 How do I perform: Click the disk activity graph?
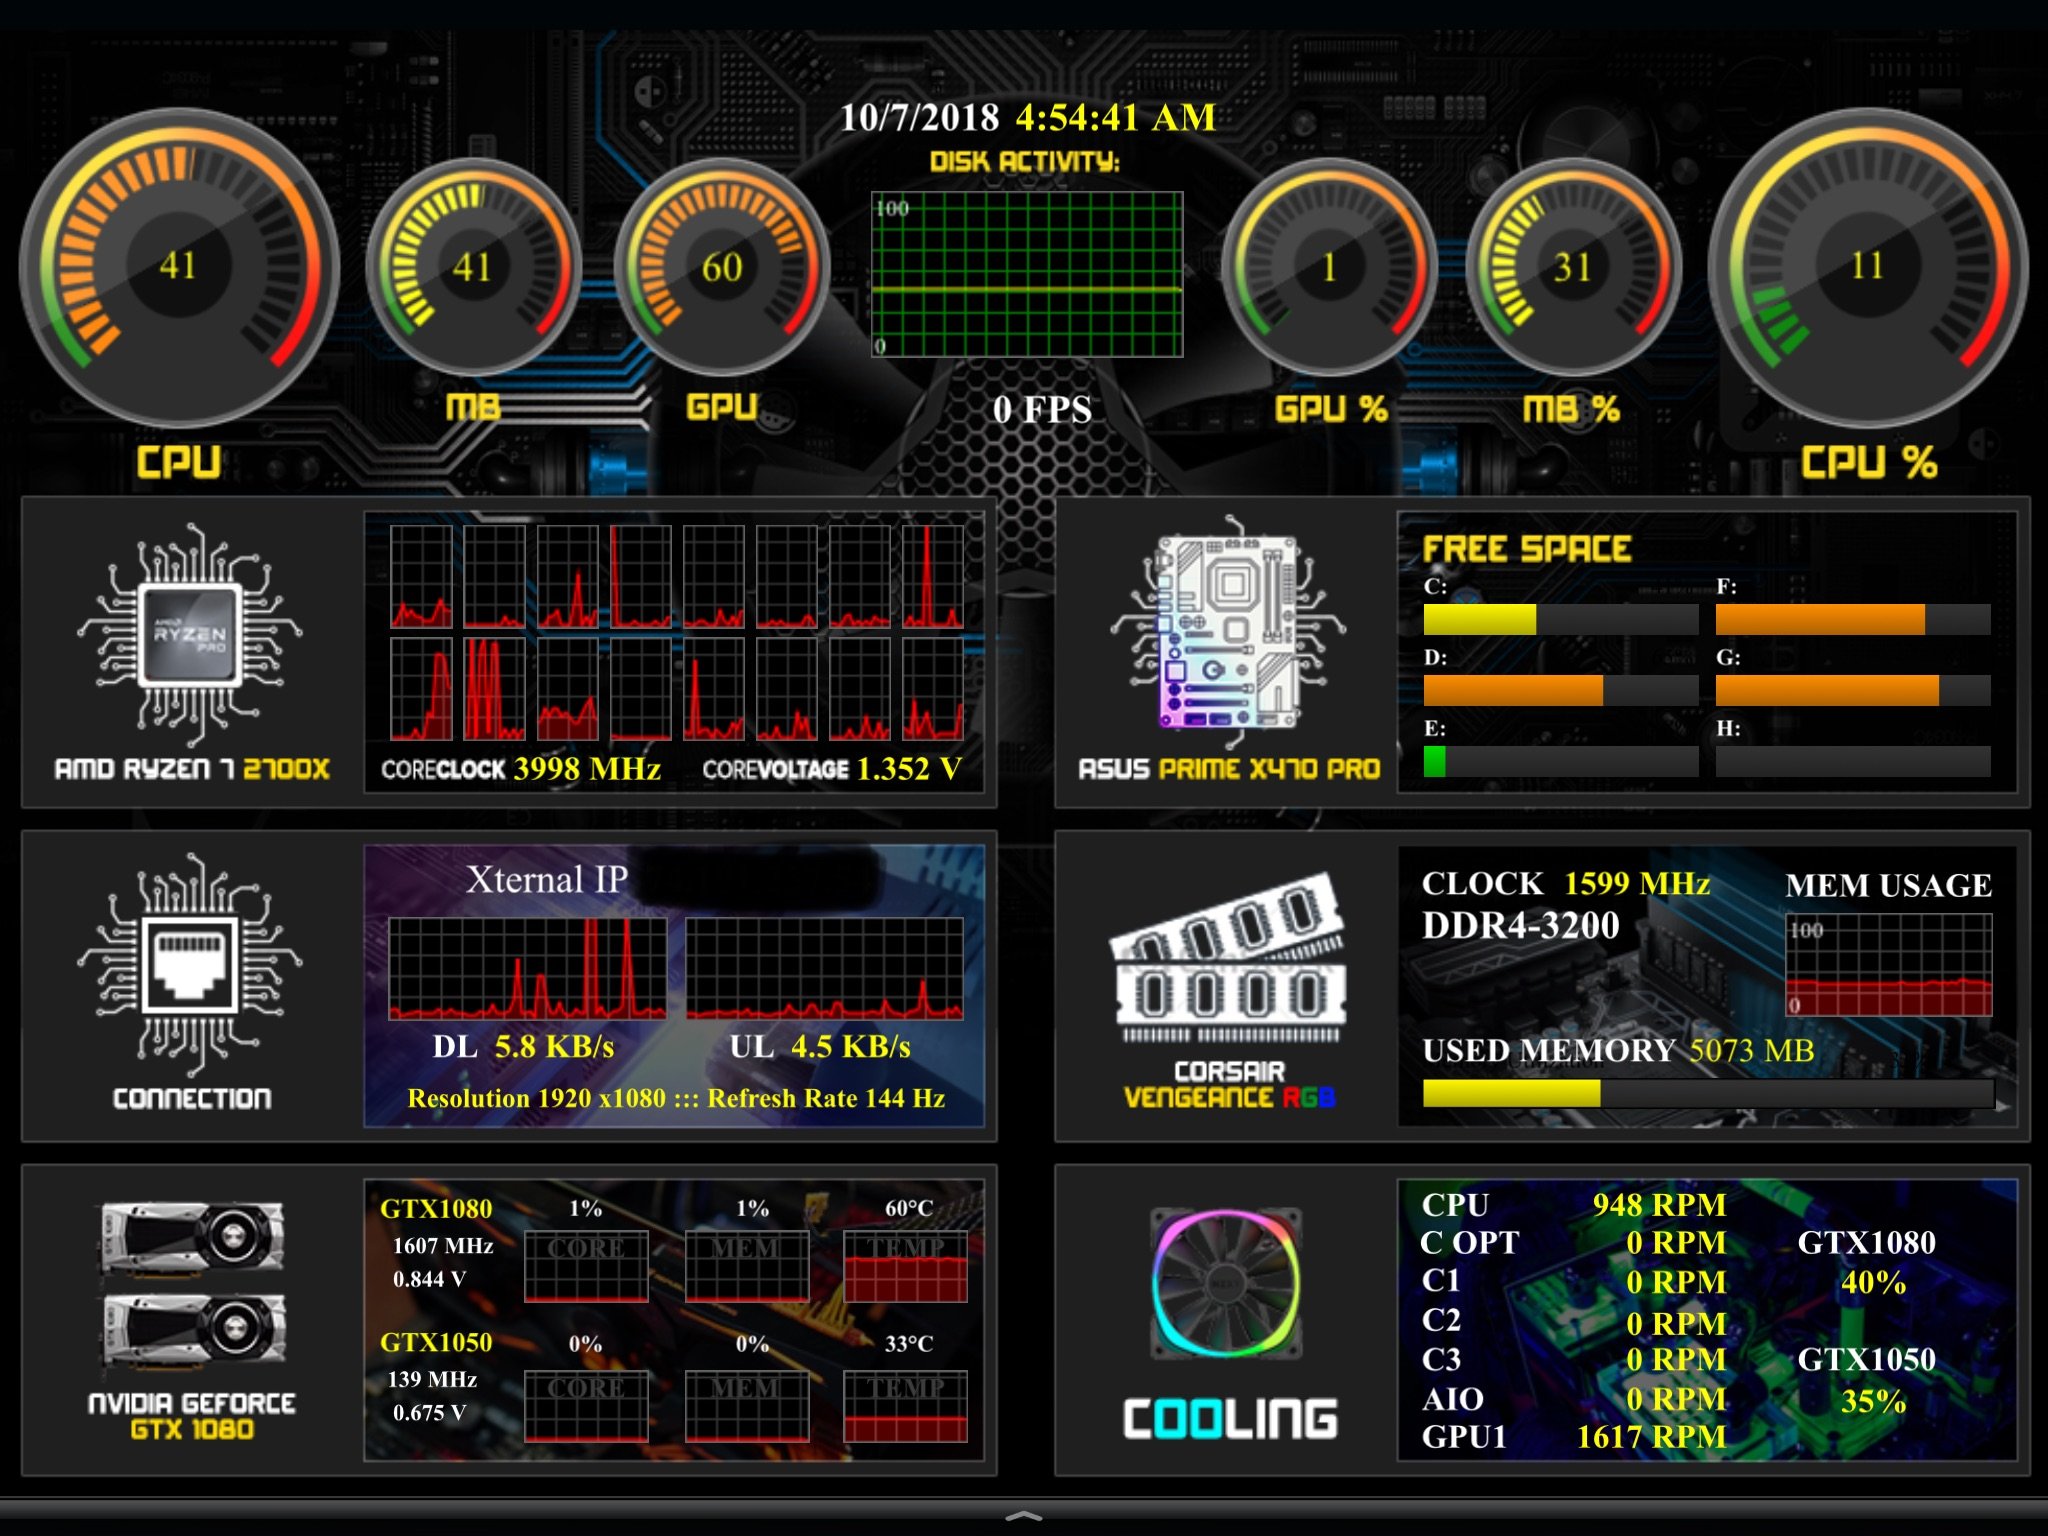1027,275
